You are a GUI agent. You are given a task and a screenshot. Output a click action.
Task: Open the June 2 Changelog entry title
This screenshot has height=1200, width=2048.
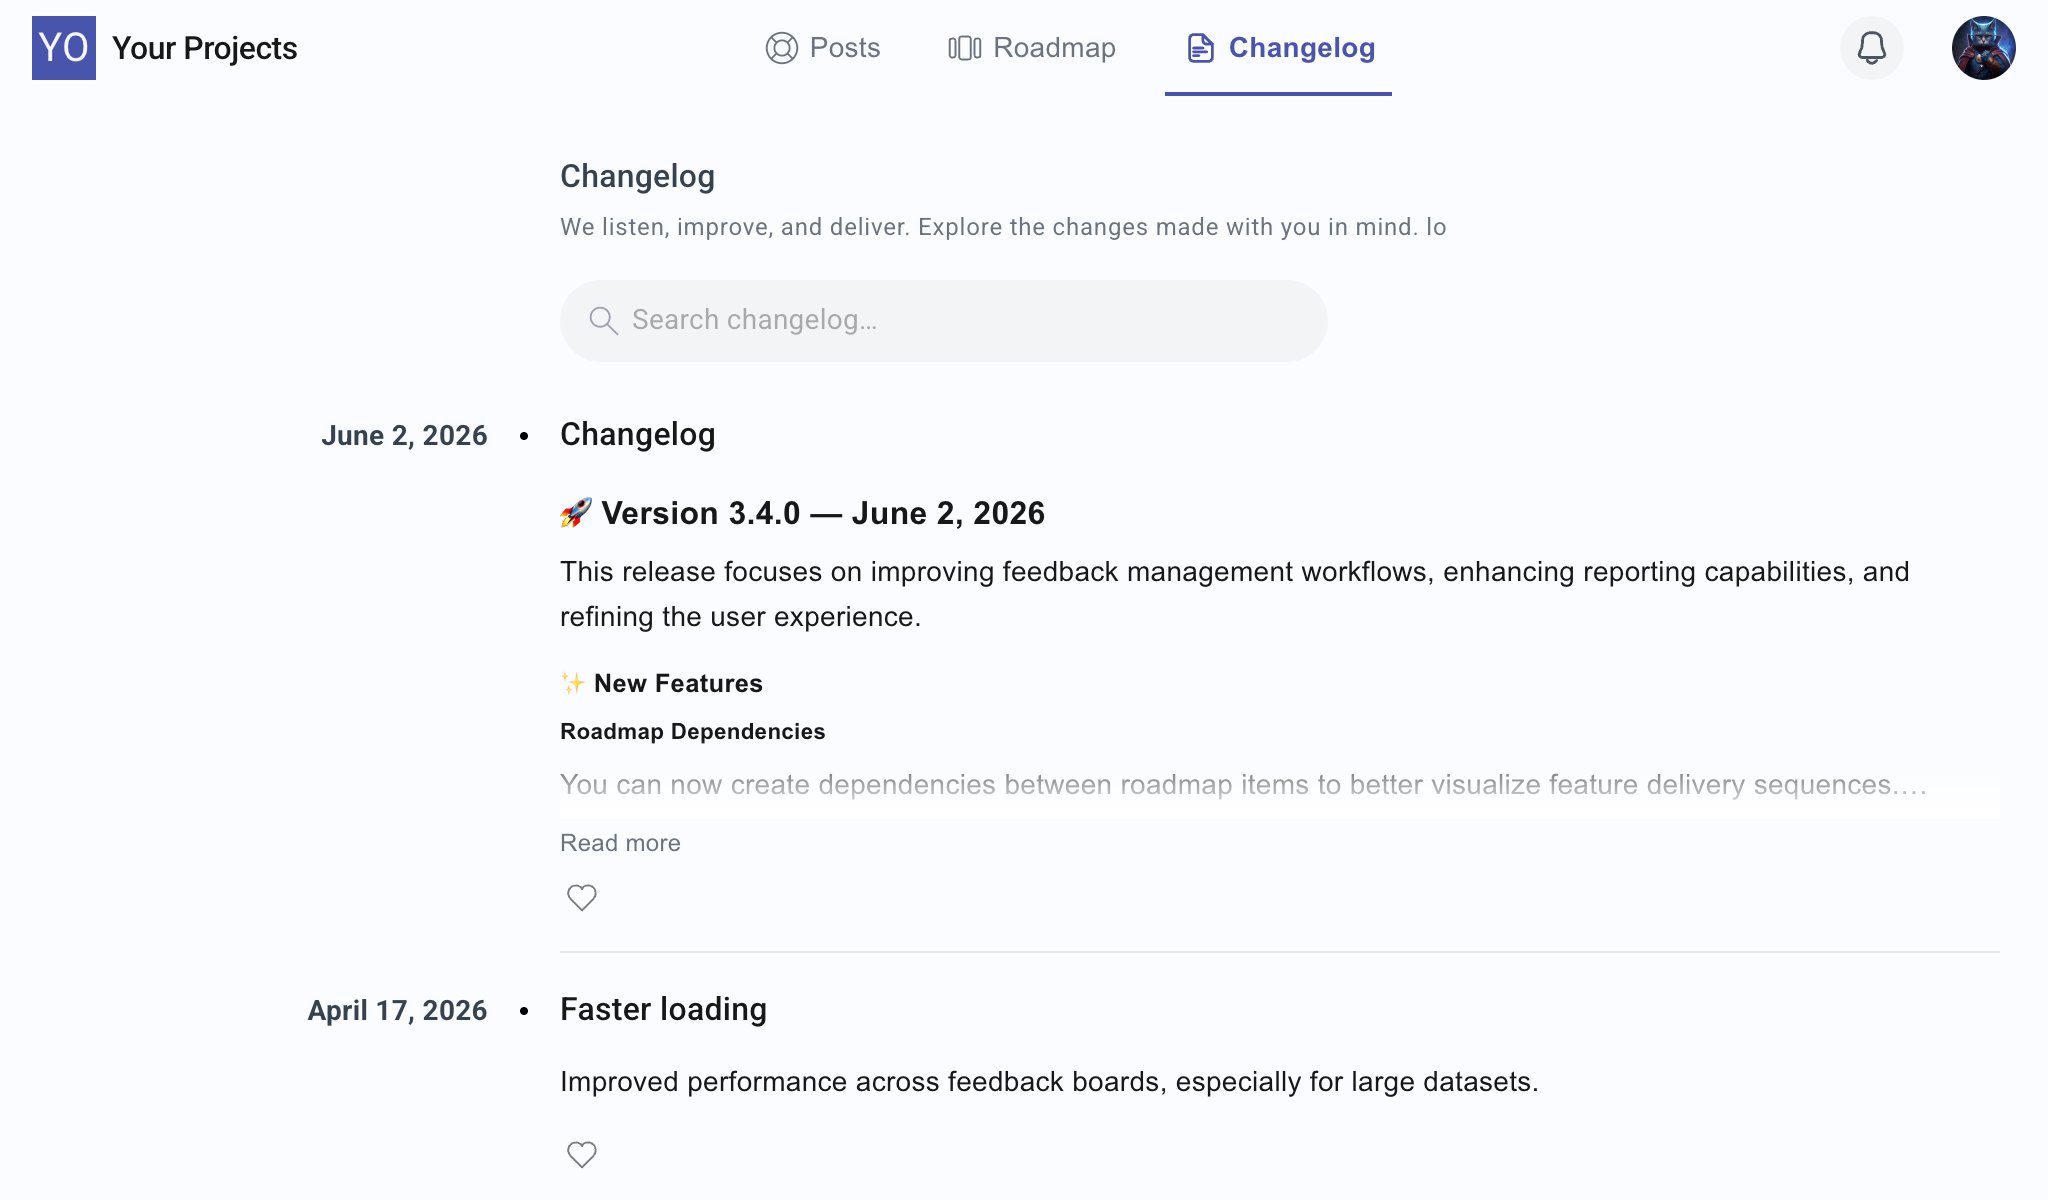(x=638, y=435)
